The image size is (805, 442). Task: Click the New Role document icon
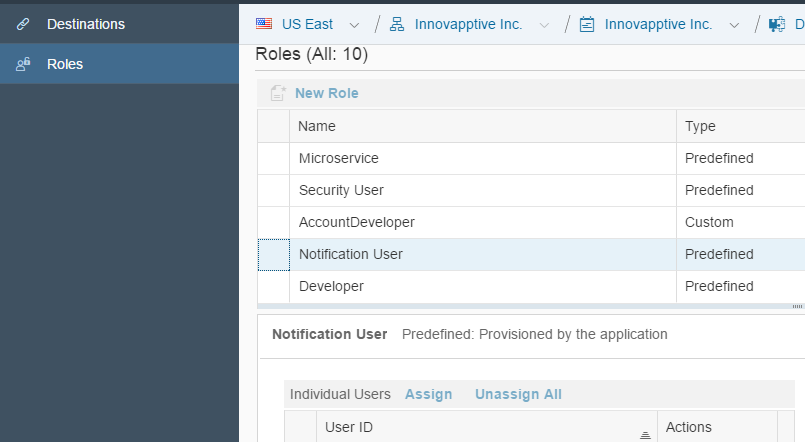click(x=278, y=93)
